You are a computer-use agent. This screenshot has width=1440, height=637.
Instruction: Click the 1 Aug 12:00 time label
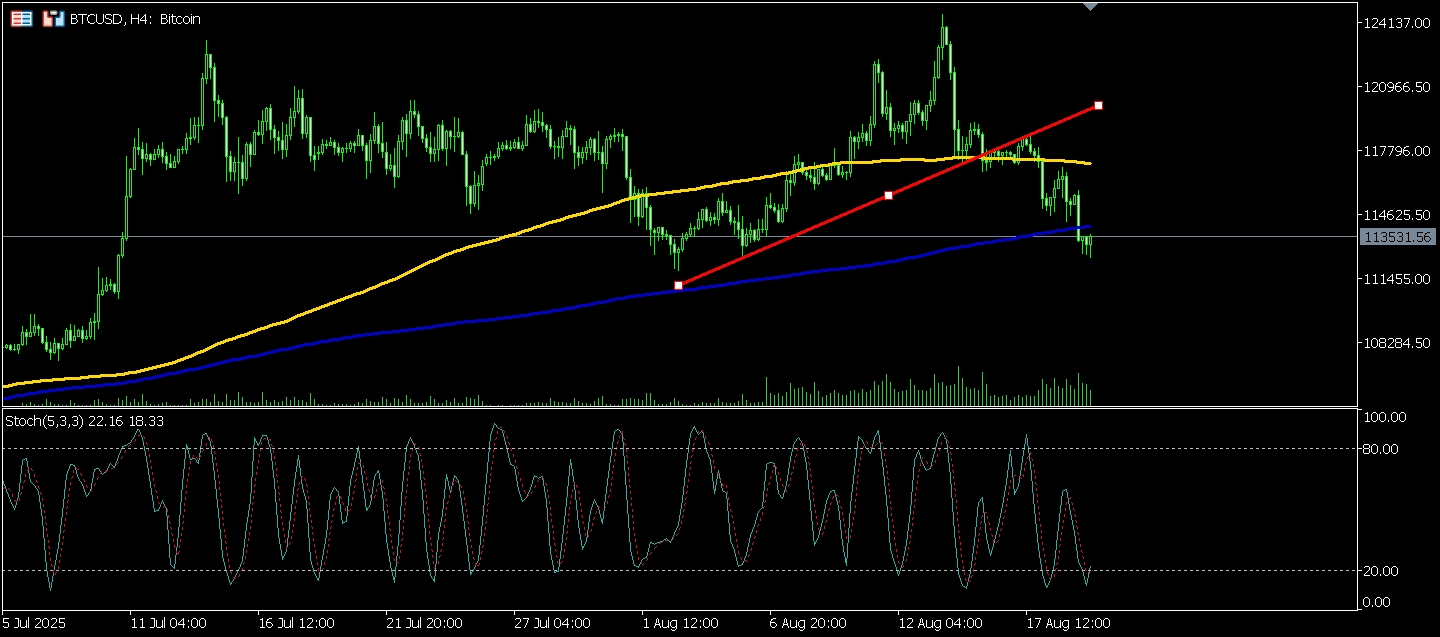click(x=681, y=623)
